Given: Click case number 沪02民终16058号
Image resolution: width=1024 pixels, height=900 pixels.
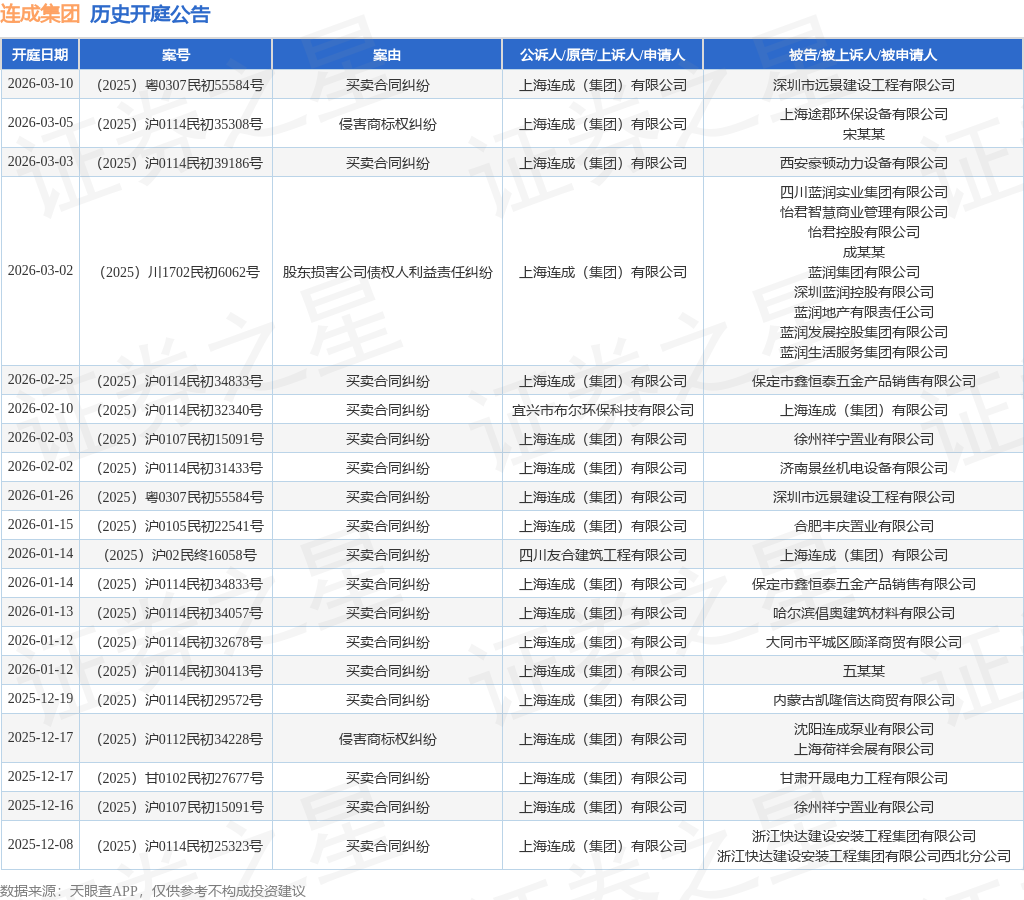Looking at the screenshot, I should (x=180, y=555).
